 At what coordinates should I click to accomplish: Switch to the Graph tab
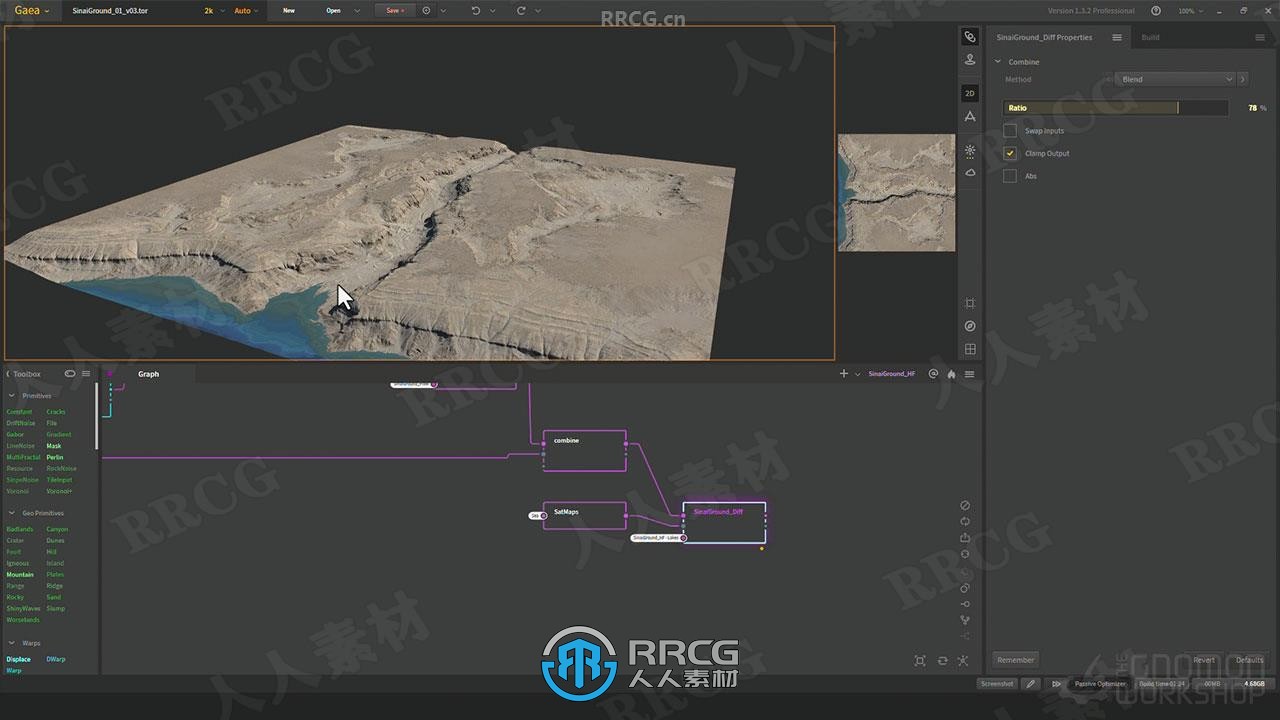click(148, 374)
